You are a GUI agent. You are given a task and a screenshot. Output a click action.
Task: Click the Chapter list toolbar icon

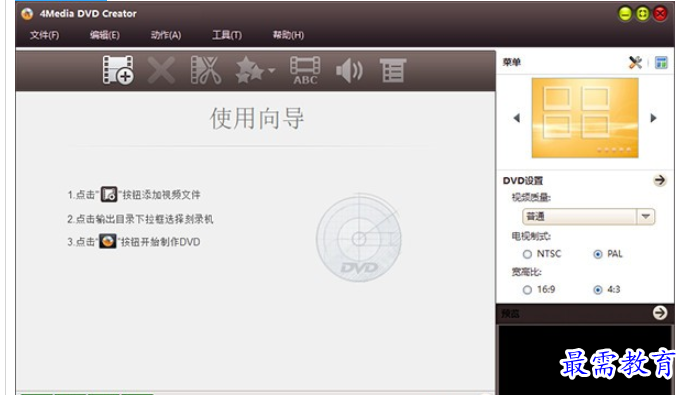[393, 70]
